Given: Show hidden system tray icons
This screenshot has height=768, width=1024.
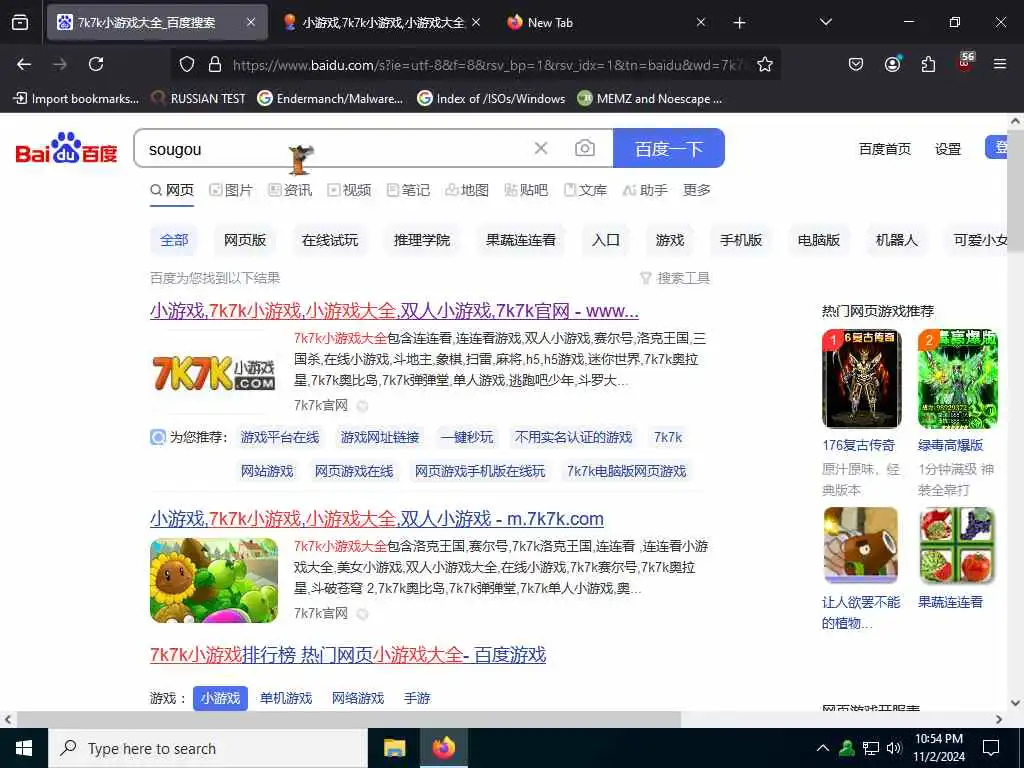Looking at the screenshot, I should point(823,748).
